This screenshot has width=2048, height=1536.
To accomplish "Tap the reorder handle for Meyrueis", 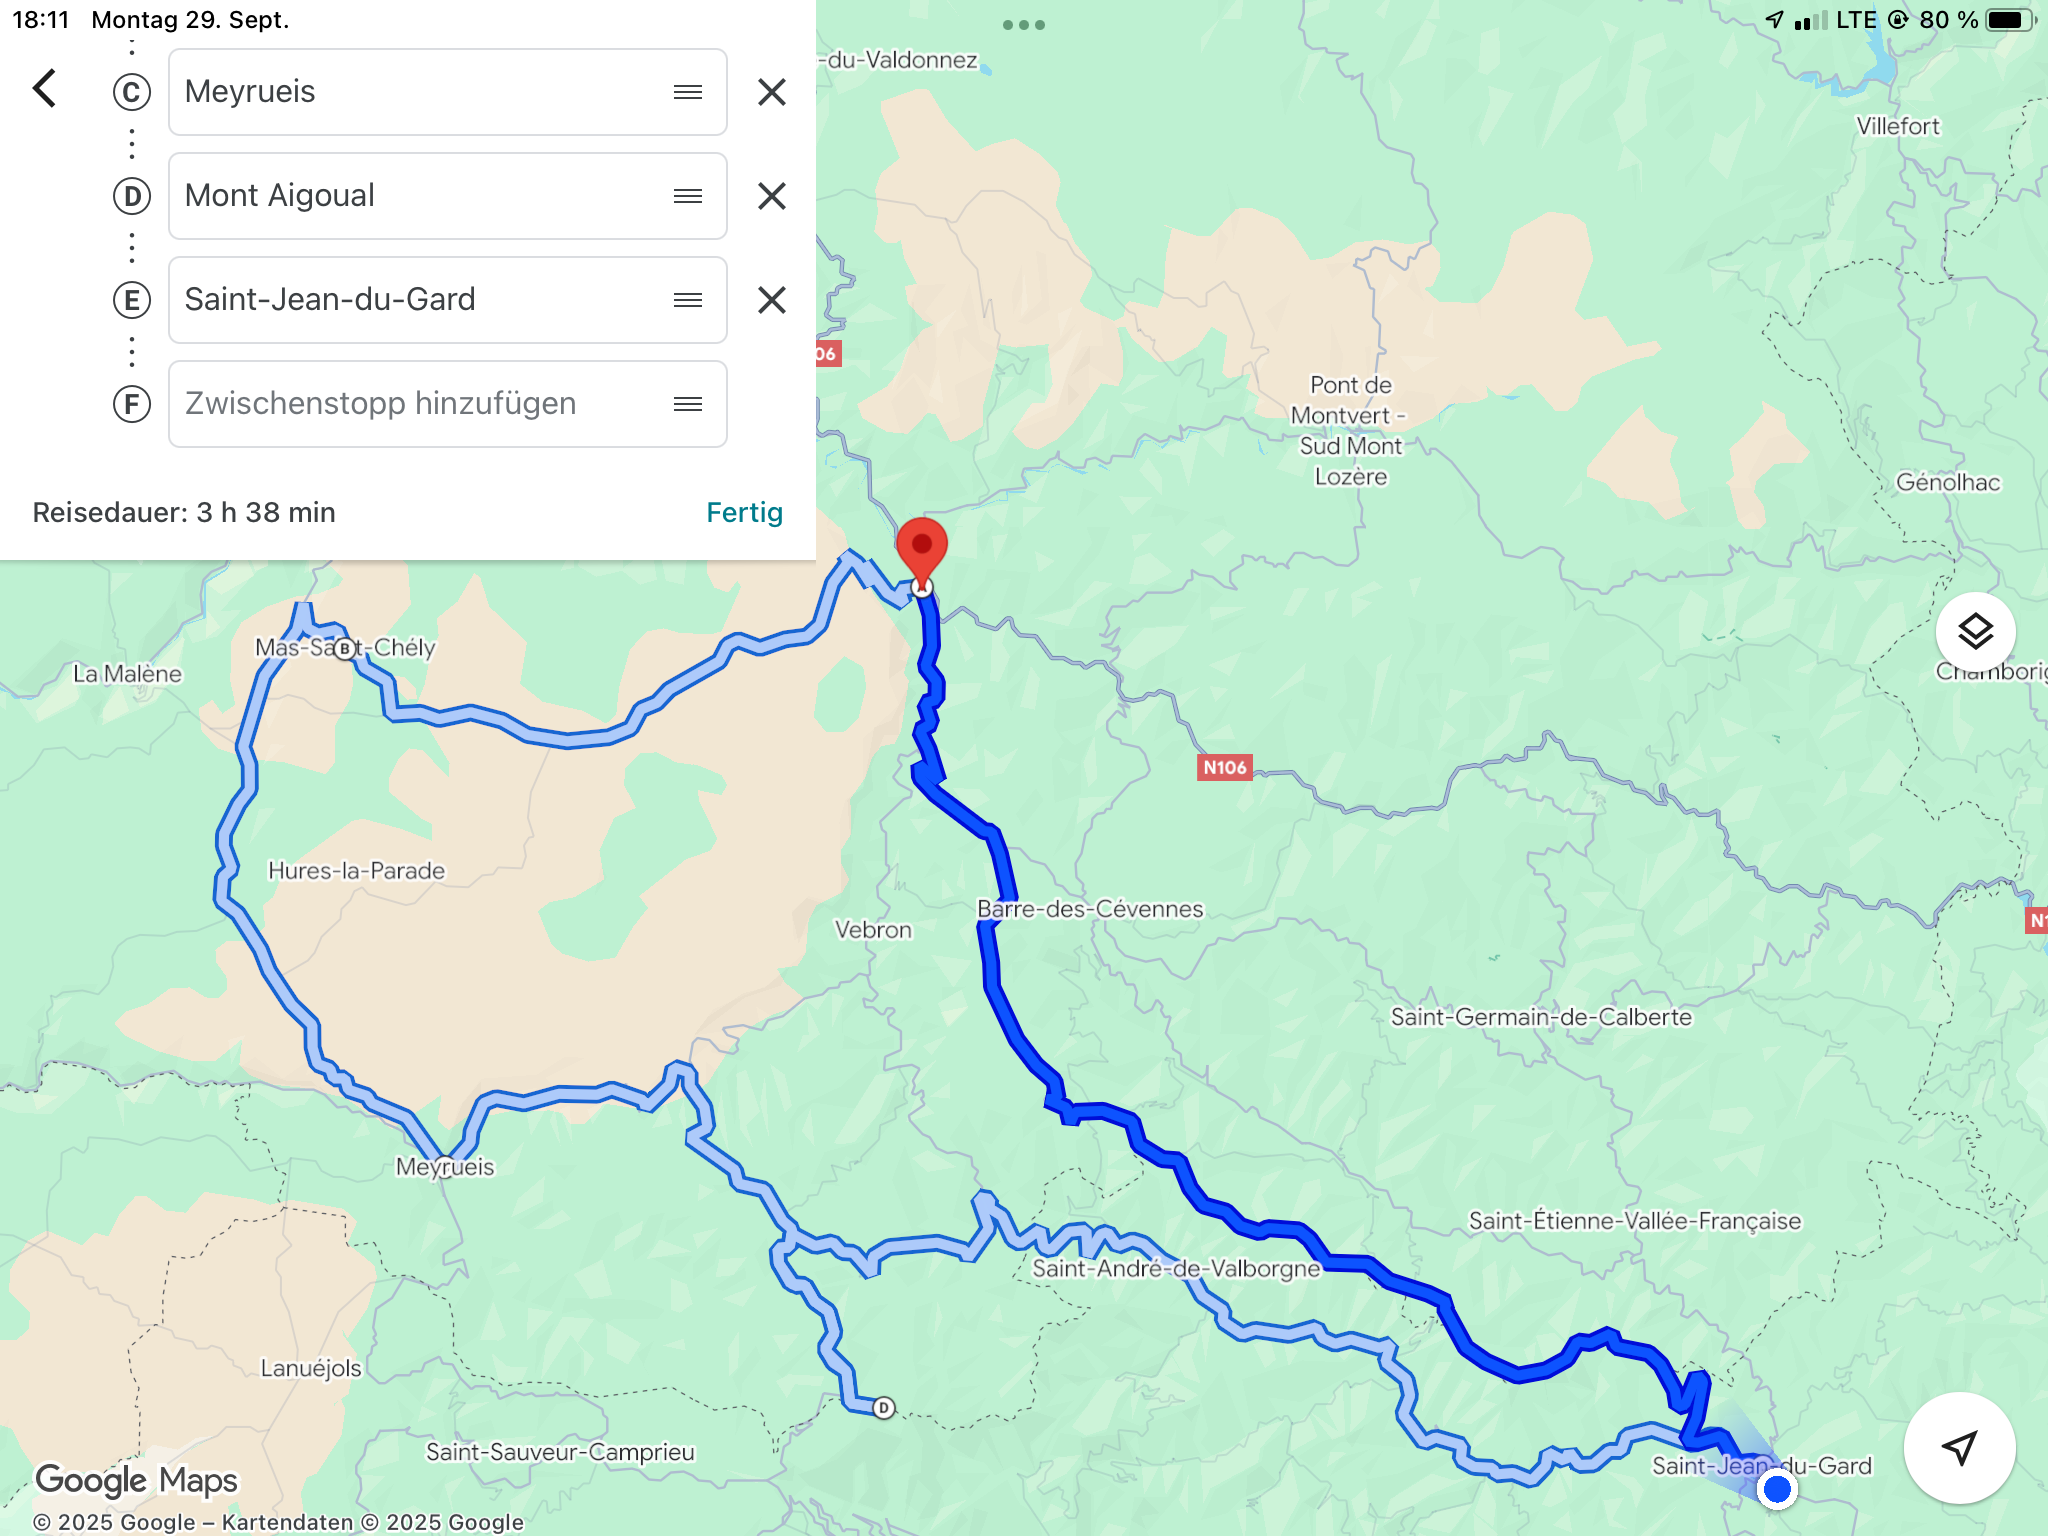I will pyautogui.click(x=688, y=92).
